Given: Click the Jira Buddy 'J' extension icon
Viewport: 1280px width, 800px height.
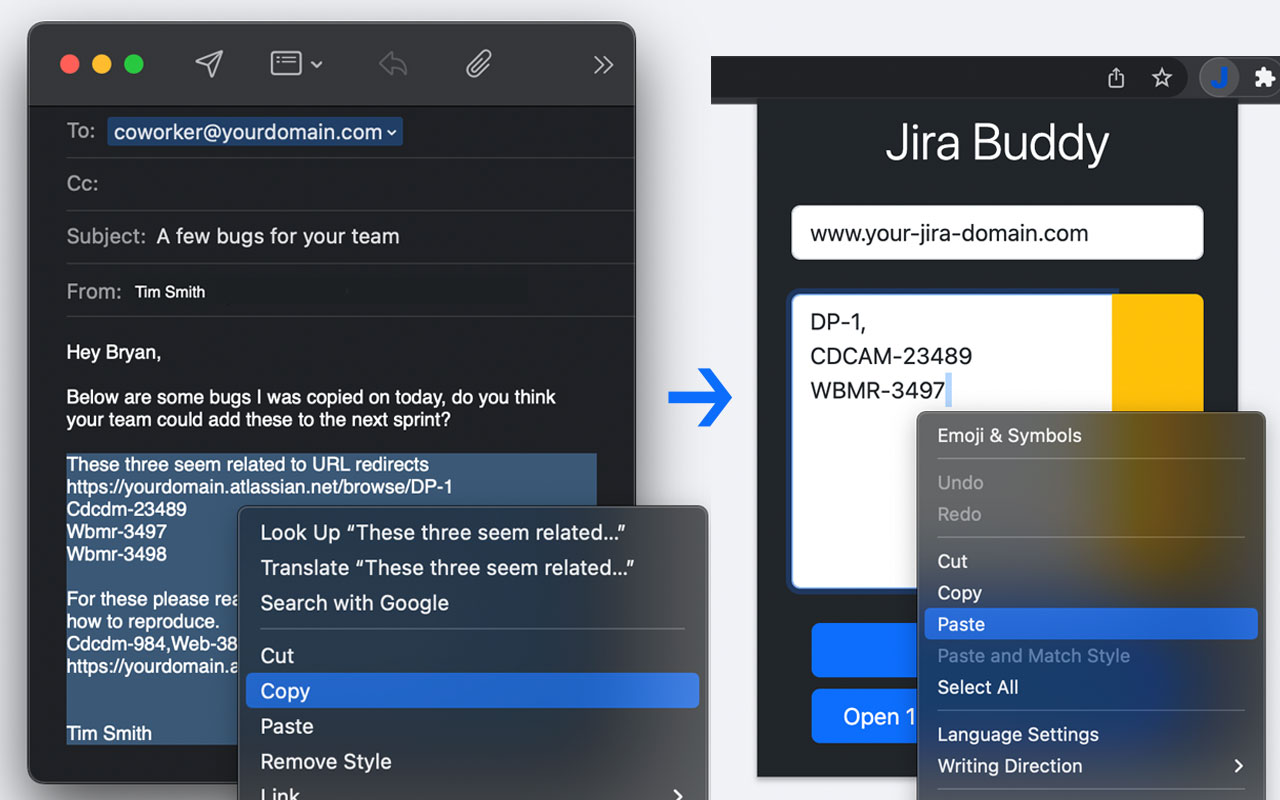Looking at the screenshot, I should 1219,78.
